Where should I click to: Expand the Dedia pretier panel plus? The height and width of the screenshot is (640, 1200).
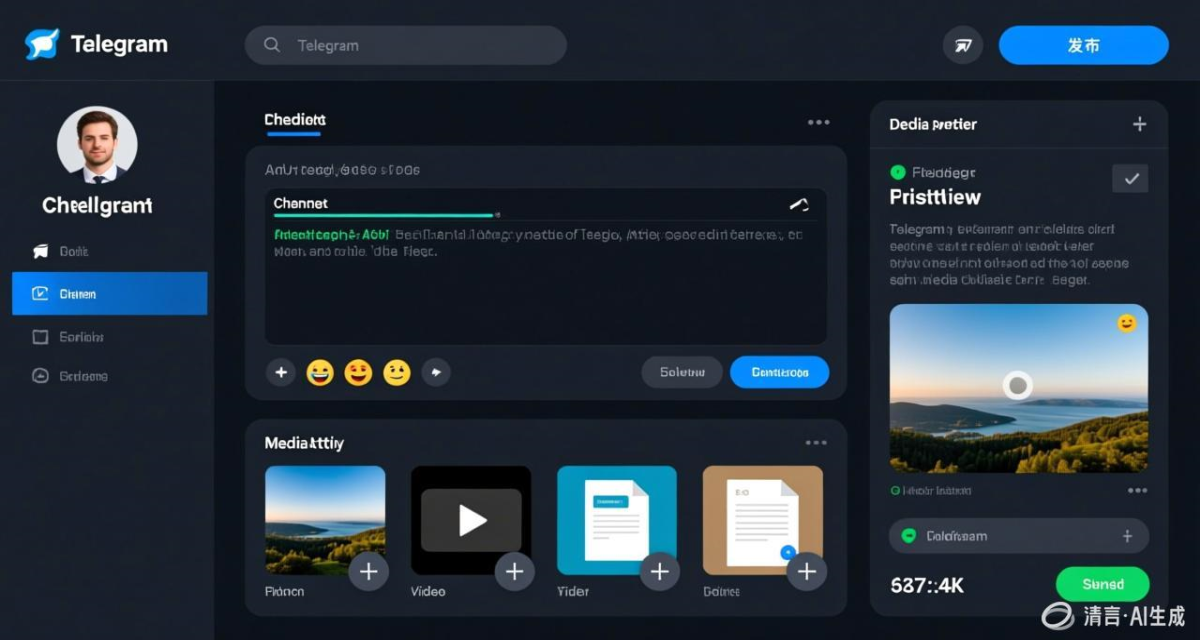(1139, 124)
